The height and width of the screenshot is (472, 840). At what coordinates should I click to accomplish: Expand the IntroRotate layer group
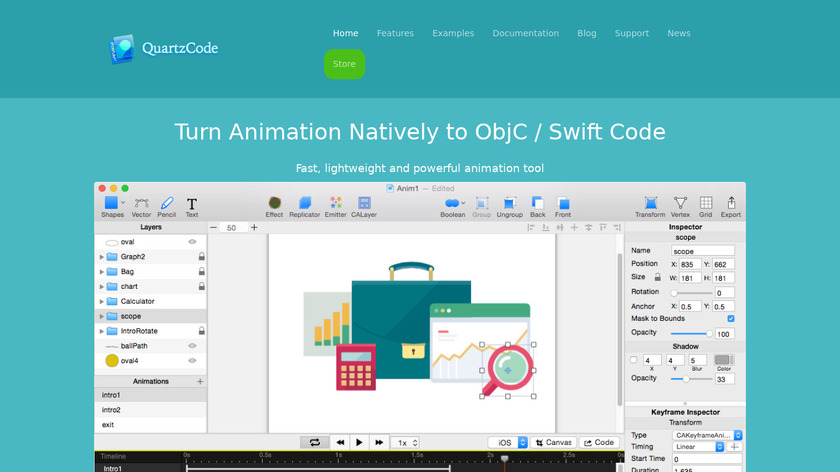tap(102, 332)
